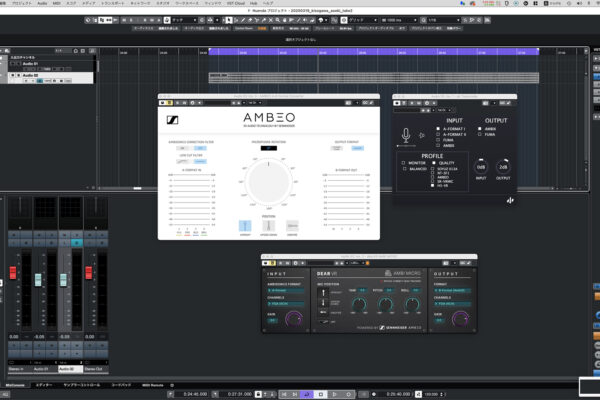Click the speaker icon next to the microphone

point(422,135)
